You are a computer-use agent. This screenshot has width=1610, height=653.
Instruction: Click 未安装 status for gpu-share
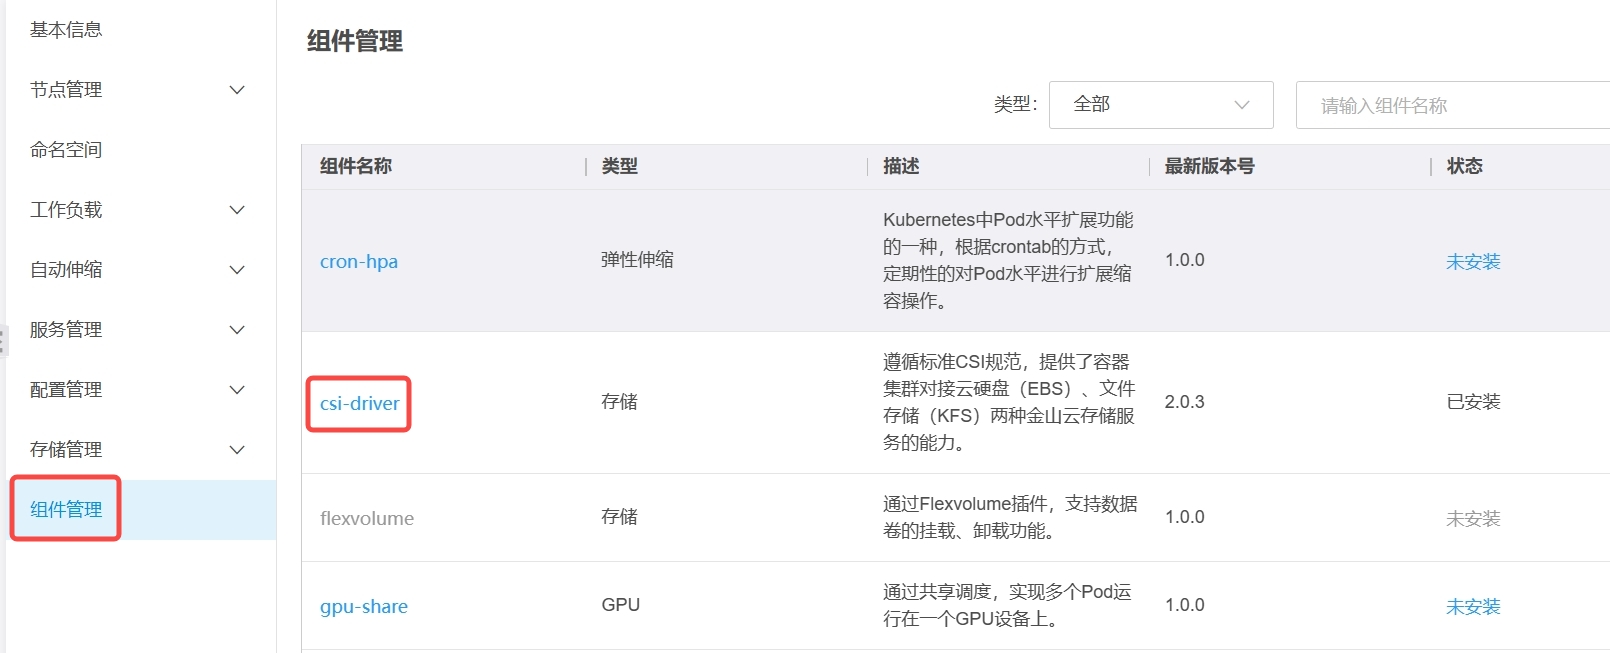point(1473,607)
